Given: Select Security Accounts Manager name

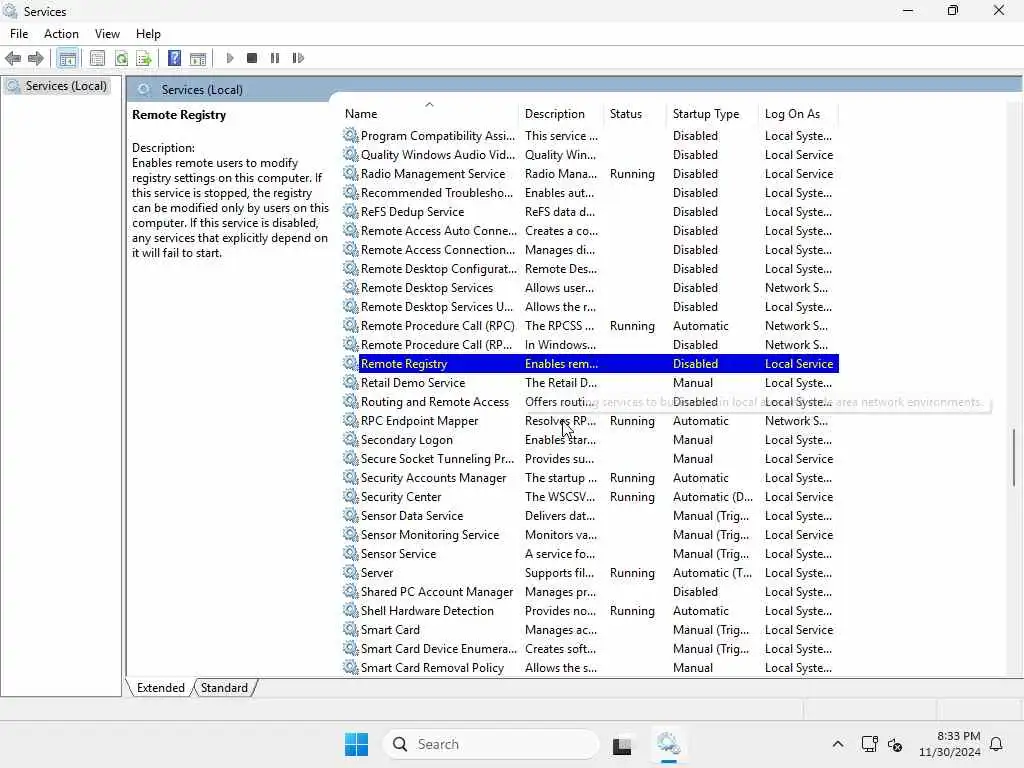Looking at the screenshot, I should tap(434, 477).
